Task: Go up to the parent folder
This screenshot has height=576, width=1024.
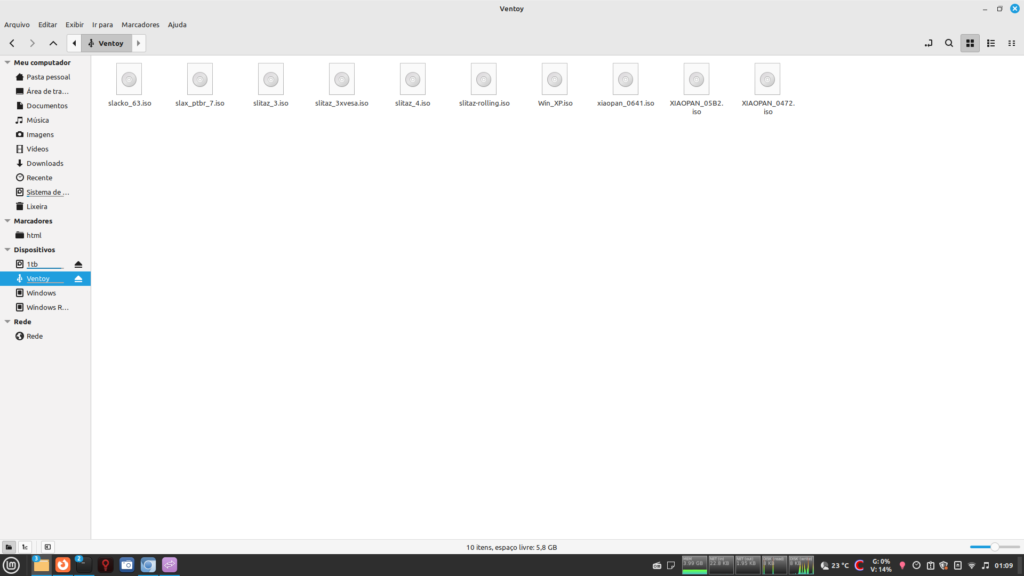Action: click(x=53, y=43)
